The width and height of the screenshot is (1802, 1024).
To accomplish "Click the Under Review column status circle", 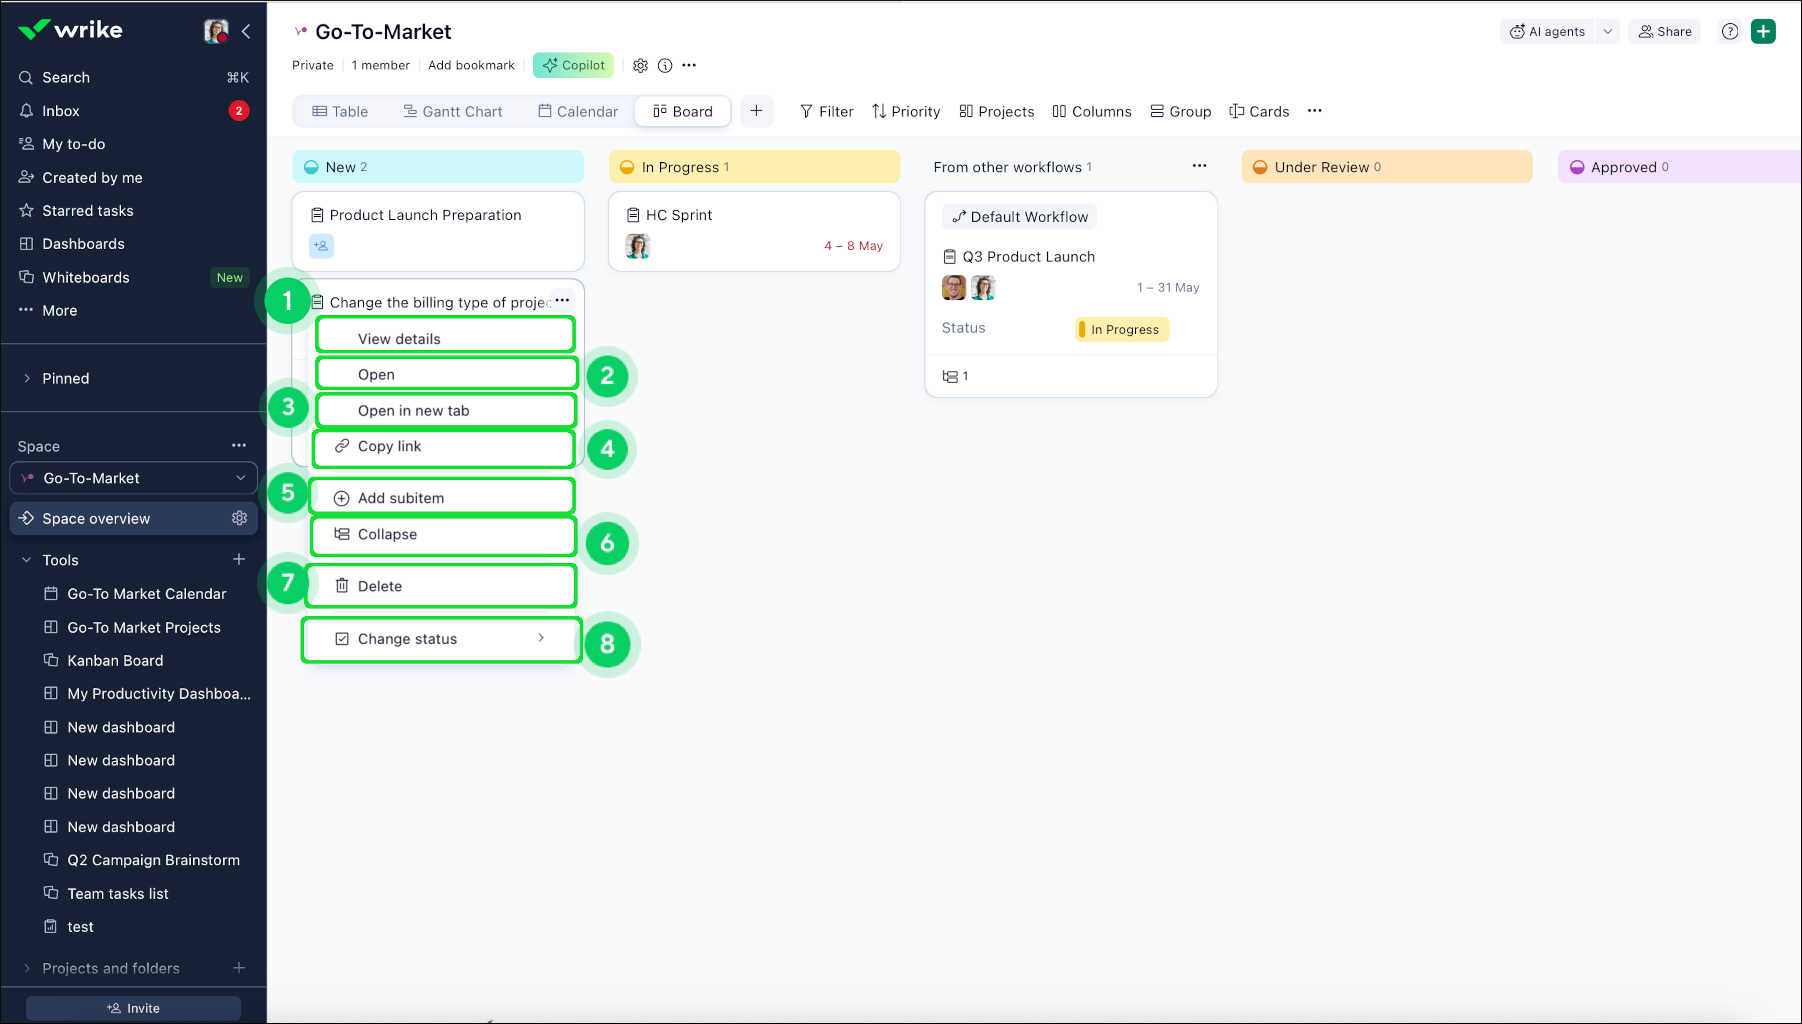I will coord(1260,167).
